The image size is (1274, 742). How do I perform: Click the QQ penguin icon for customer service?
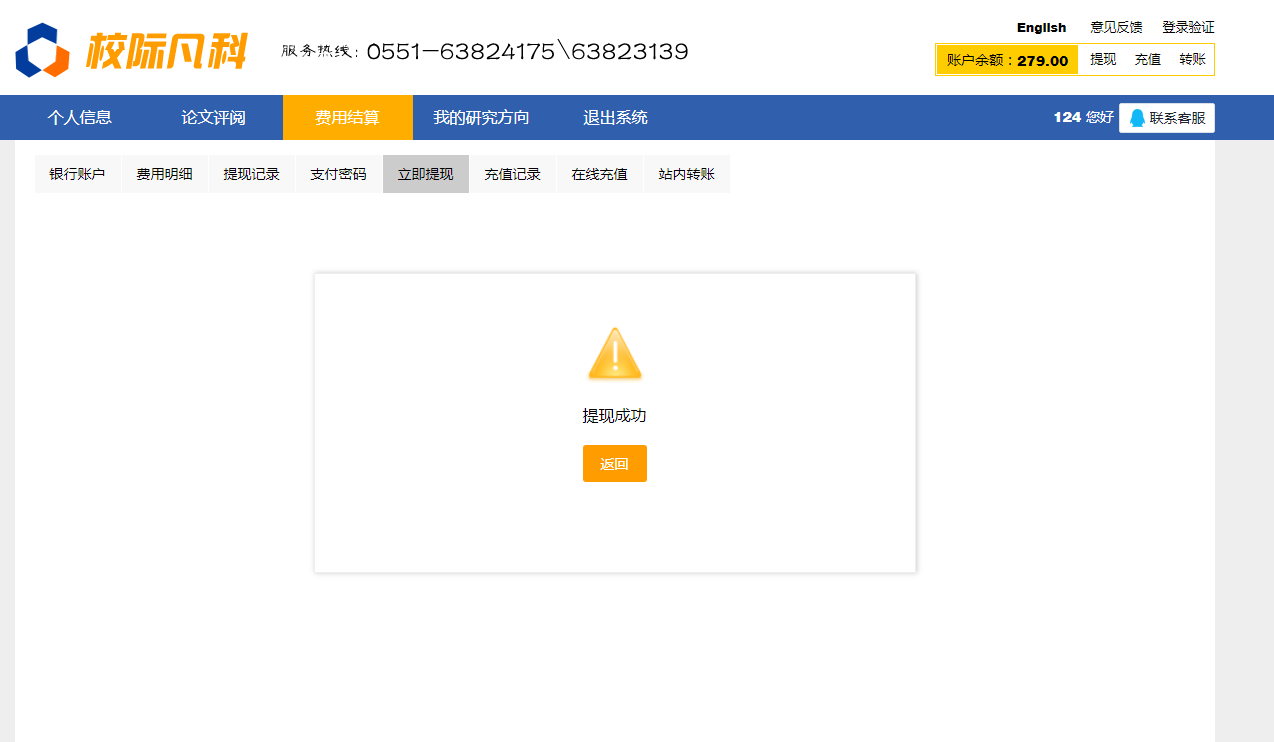pyautogui.click(x=1137, y=118)
